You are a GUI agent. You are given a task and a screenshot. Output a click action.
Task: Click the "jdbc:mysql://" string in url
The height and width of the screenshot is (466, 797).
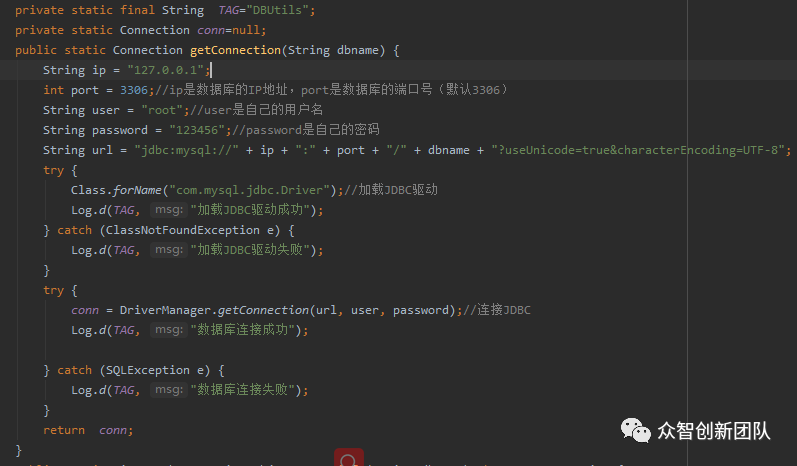tap(186, 150)
